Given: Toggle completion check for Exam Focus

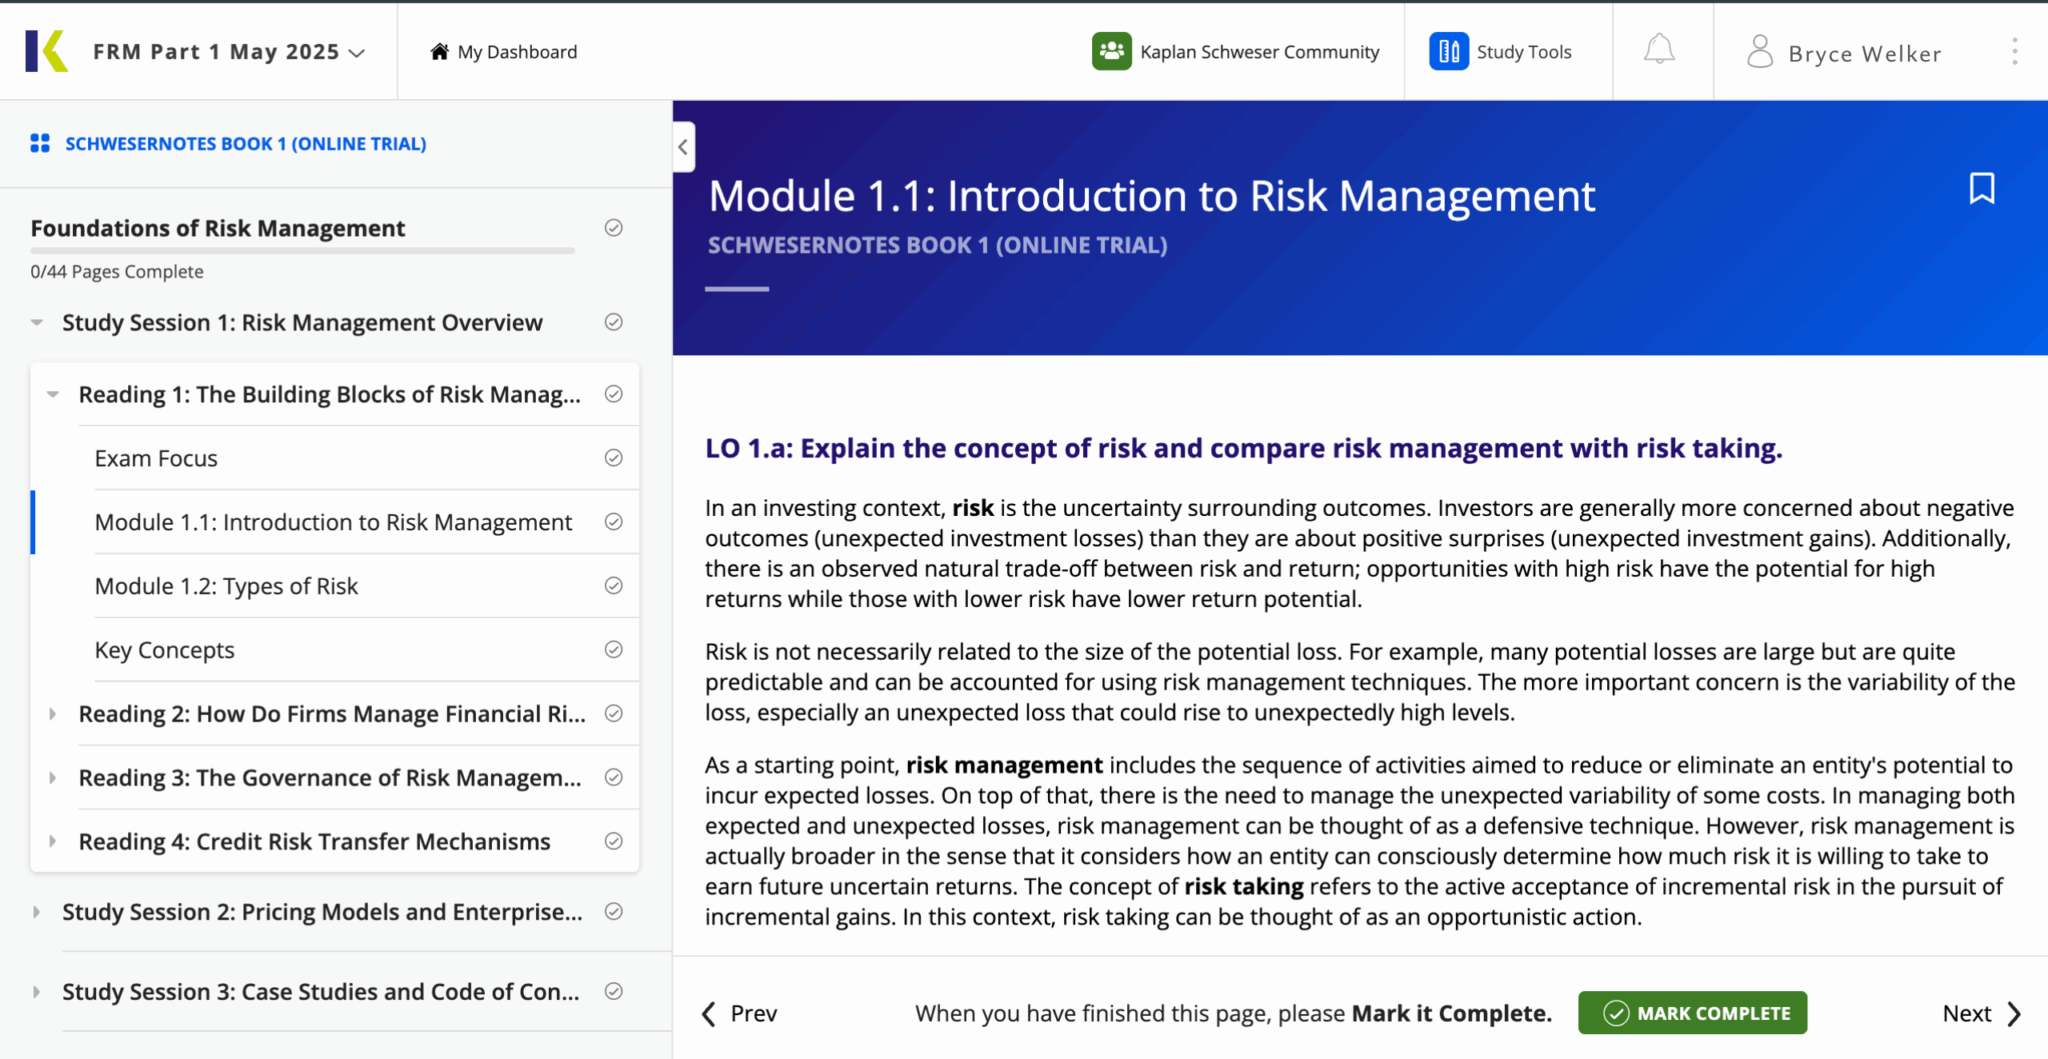Looking at the screenshot, I should tap(614, 458).
